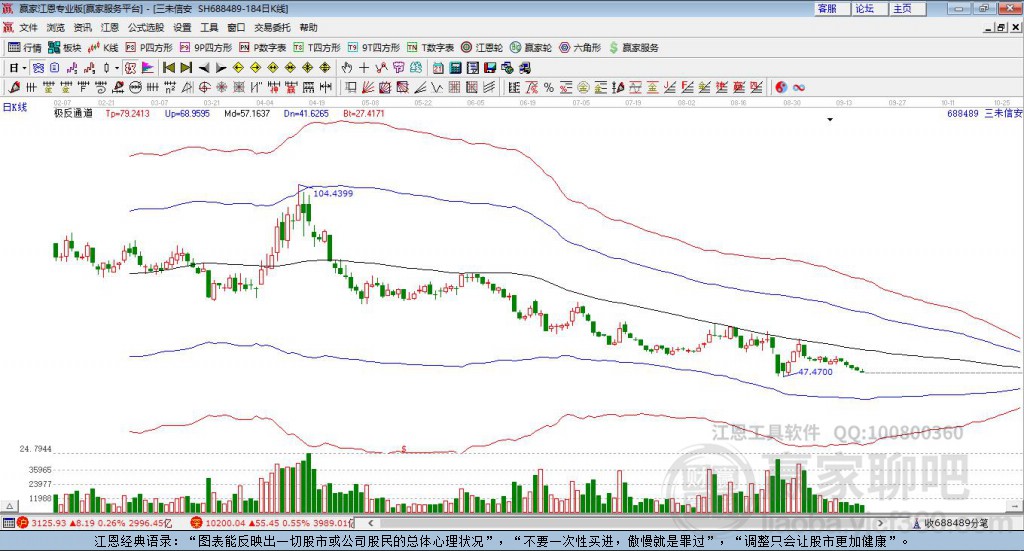The image size is (1024, 551).
Task: Open the T四方形 tool
Action: (x=317, y=48)
